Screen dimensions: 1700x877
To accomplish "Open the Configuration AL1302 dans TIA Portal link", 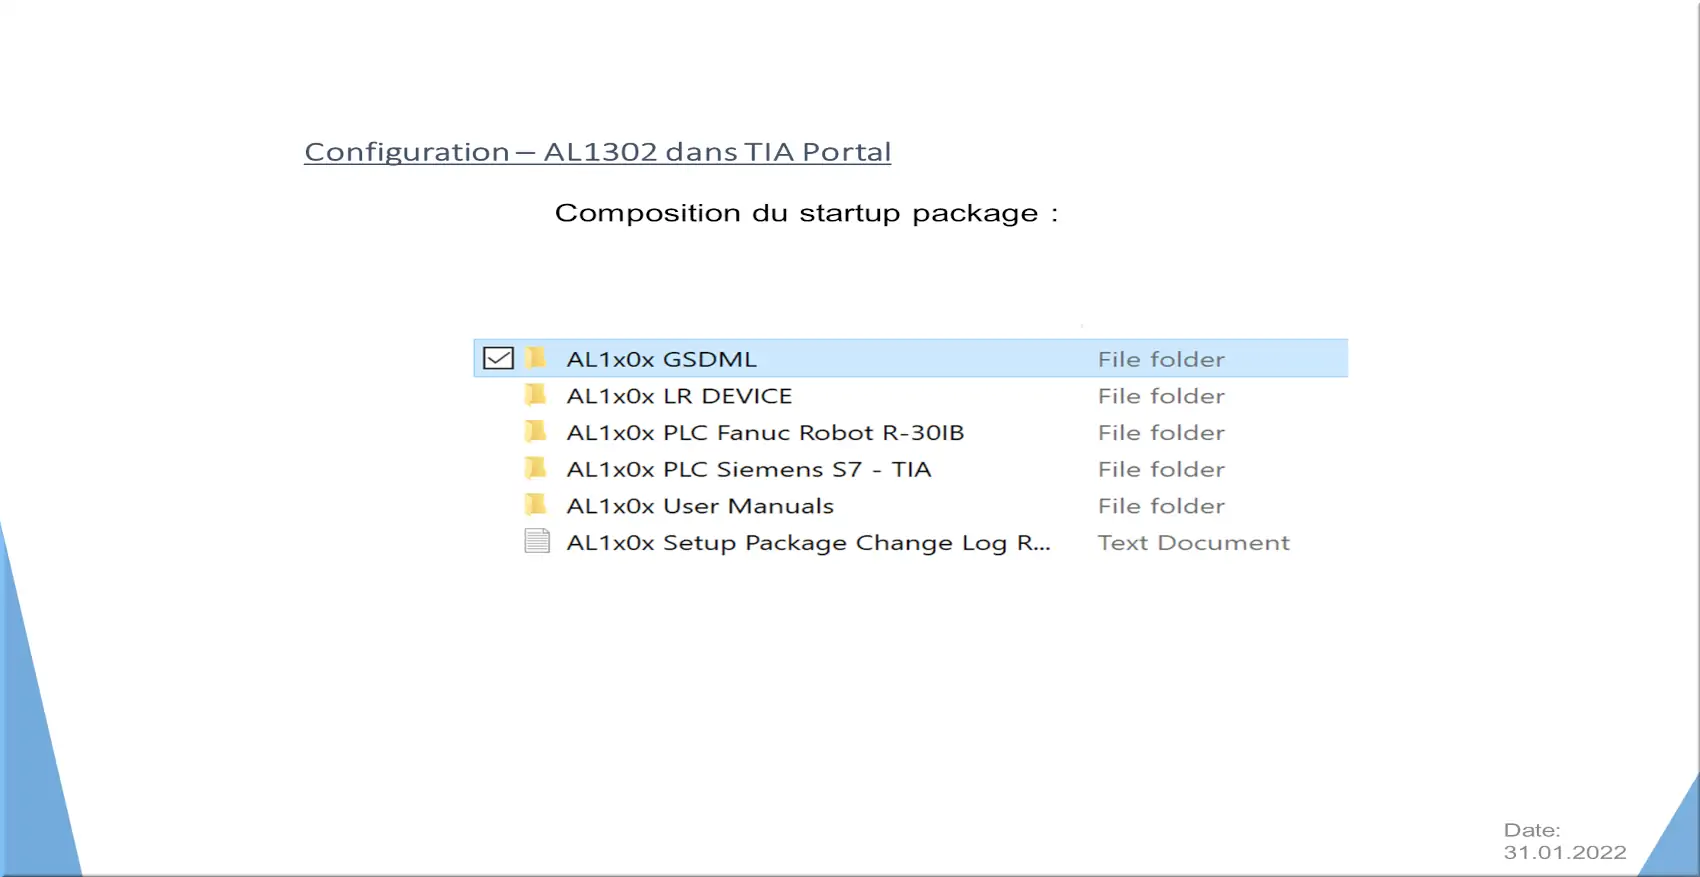I will pos(597,152).
